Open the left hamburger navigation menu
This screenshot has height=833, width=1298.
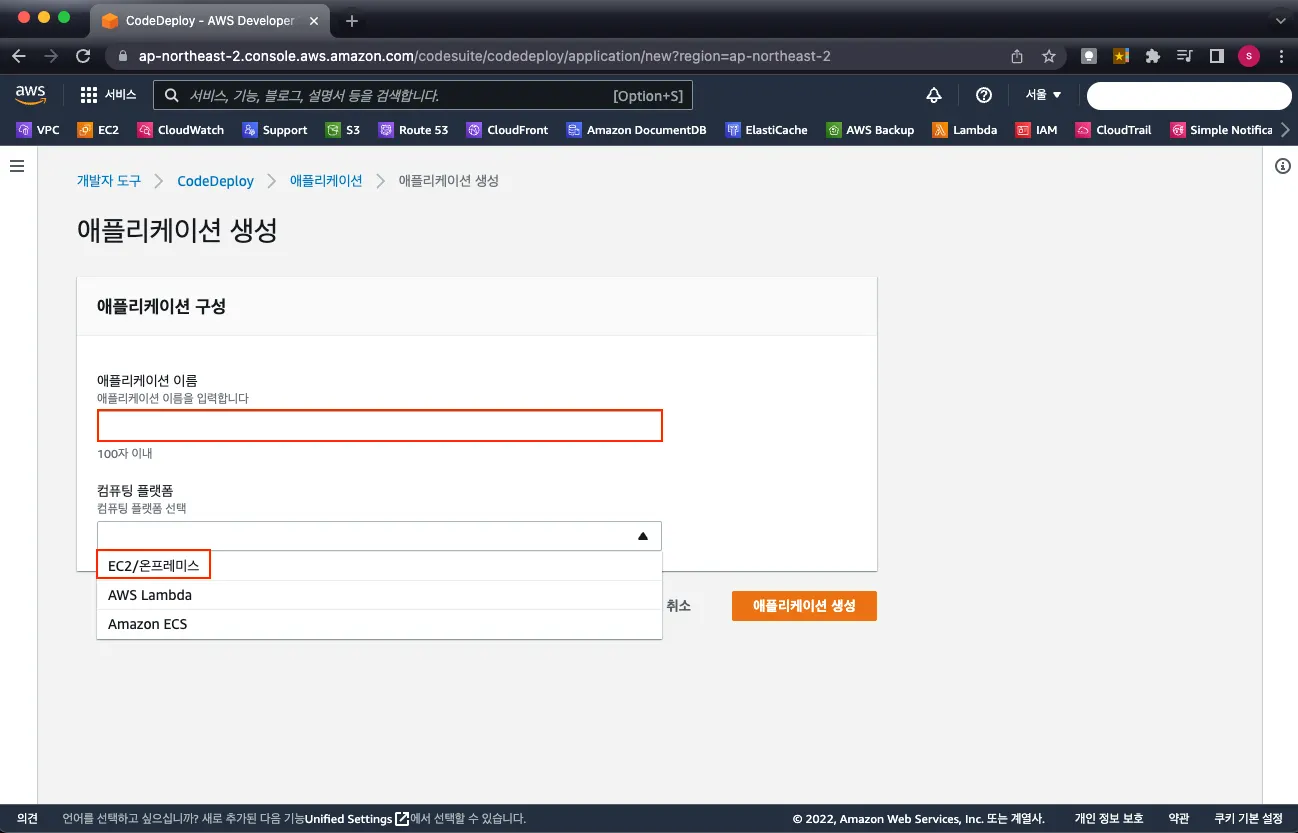17,166
